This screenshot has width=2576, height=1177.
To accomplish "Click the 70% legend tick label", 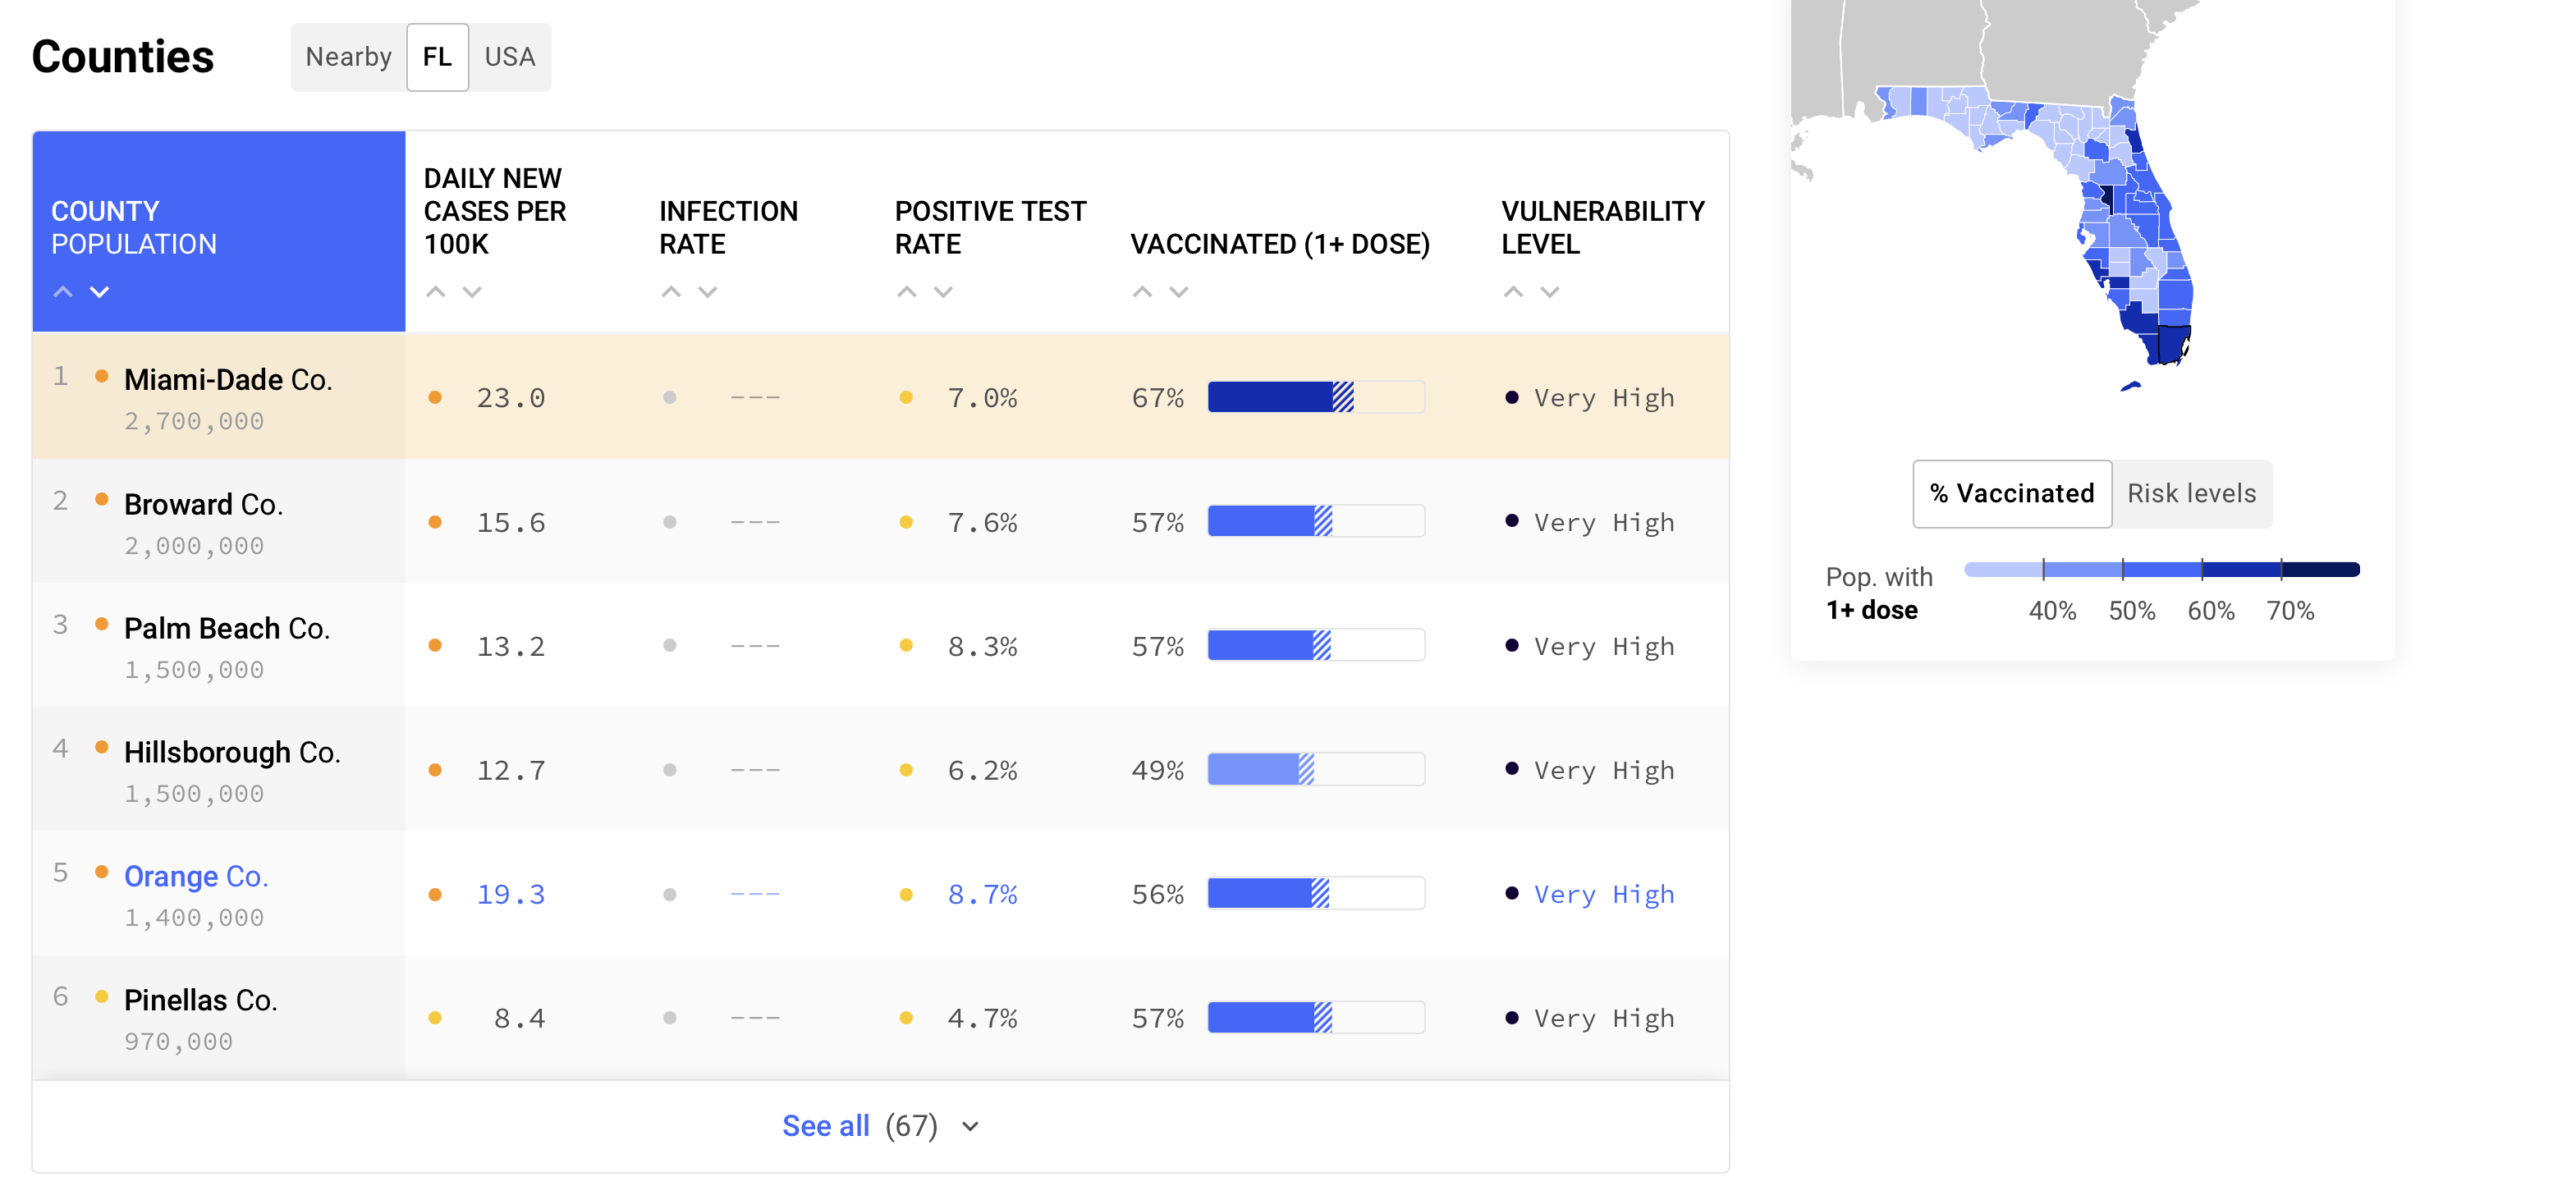I will click(x=2290, y=611).
